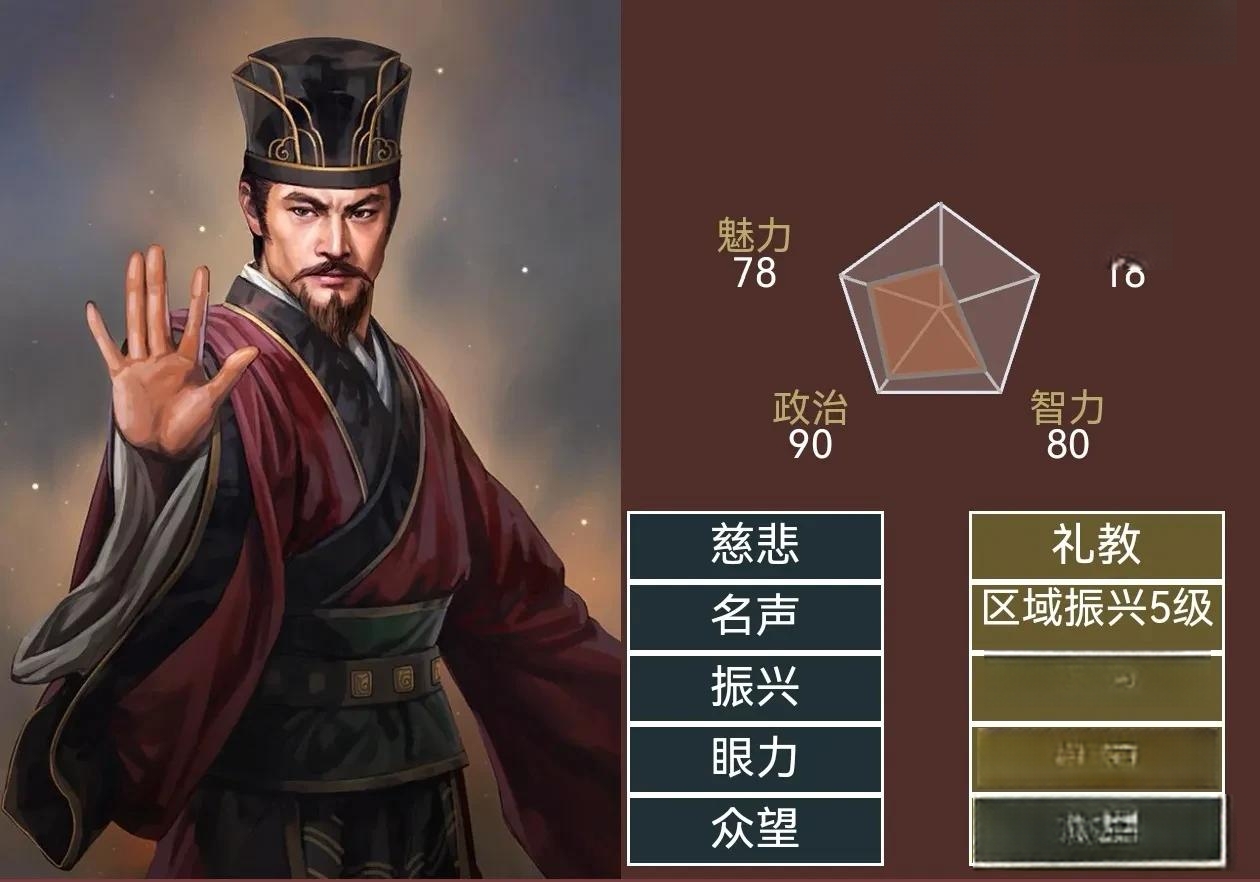The height and width of the screenshot is (882, 1260).
Task: Open the 眼力 trait entry
Action: (755, 759)
